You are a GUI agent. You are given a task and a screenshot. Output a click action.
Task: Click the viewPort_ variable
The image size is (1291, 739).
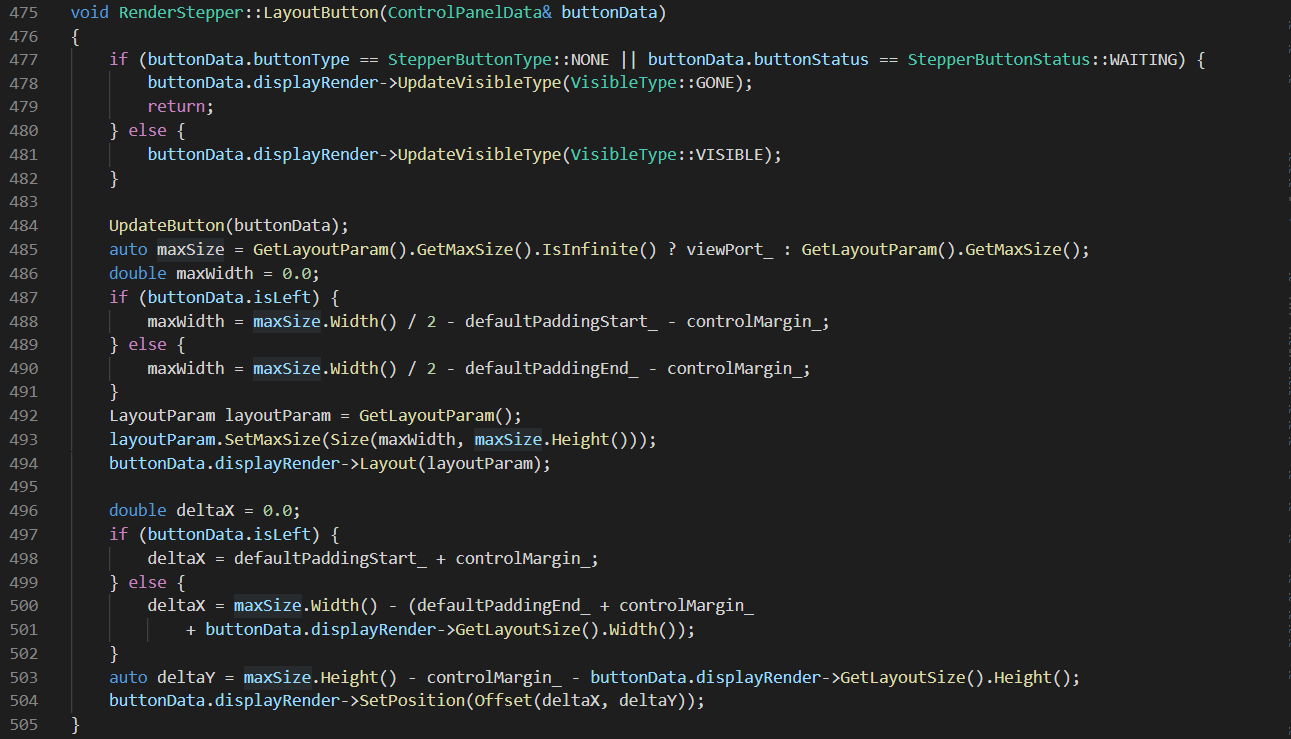coord(730,250)
